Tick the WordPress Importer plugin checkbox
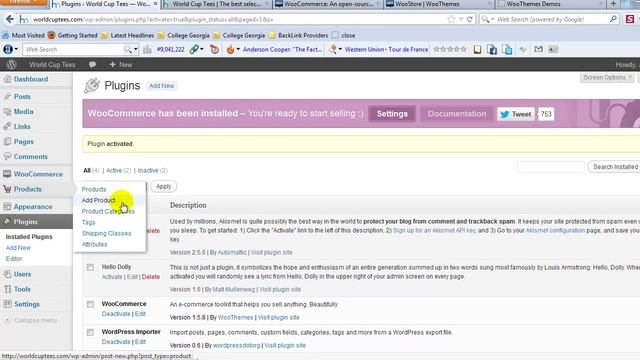The height and width of the screenshot is (360, 640). (90, 332)
